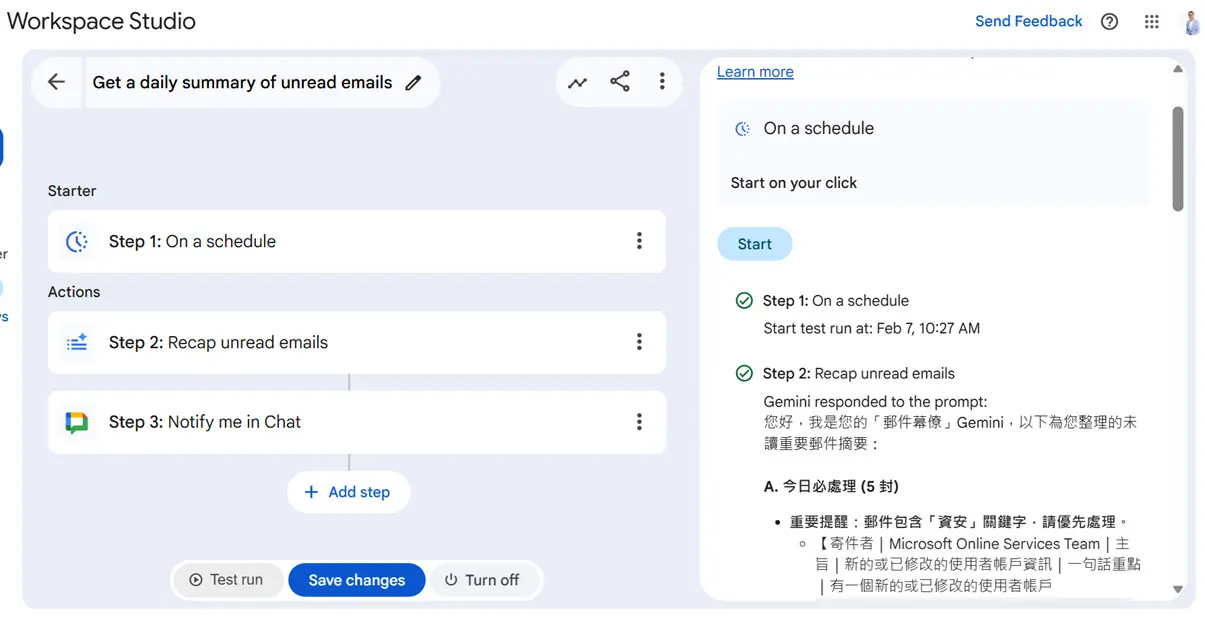
Task: Click 'Start test run at: Feb 7, 10:27 AM'
Action: (x=872, y=328)
